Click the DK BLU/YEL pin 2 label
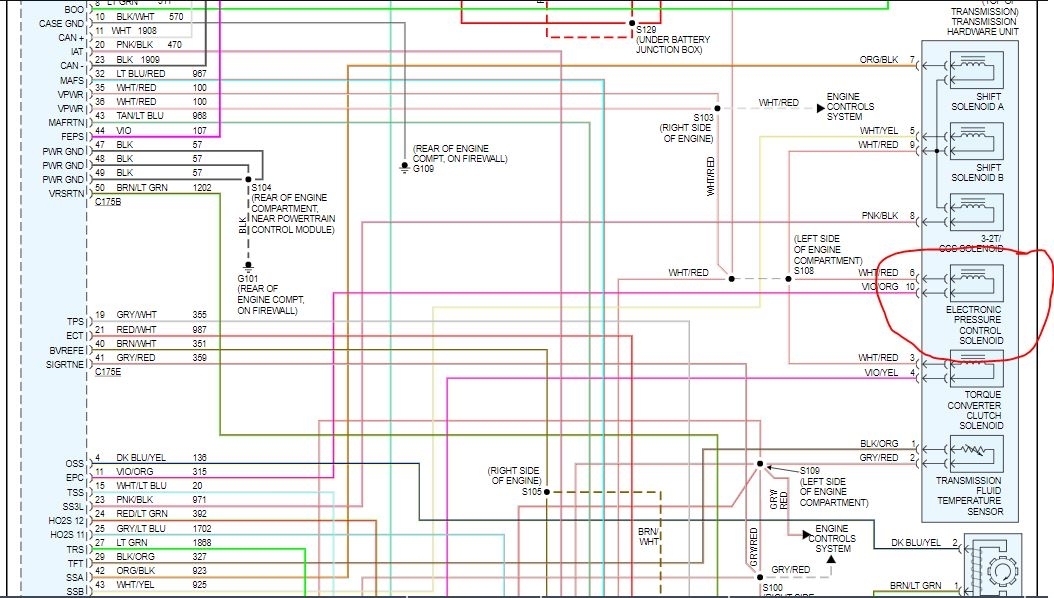This screenshot has height=598, width=1054. pyautogui.click(x=924, y=542)
